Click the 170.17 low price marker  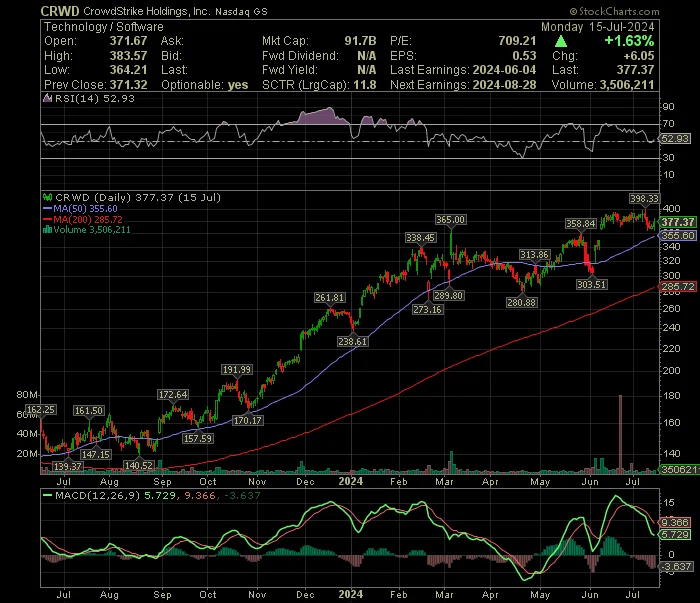coord(247,420)
